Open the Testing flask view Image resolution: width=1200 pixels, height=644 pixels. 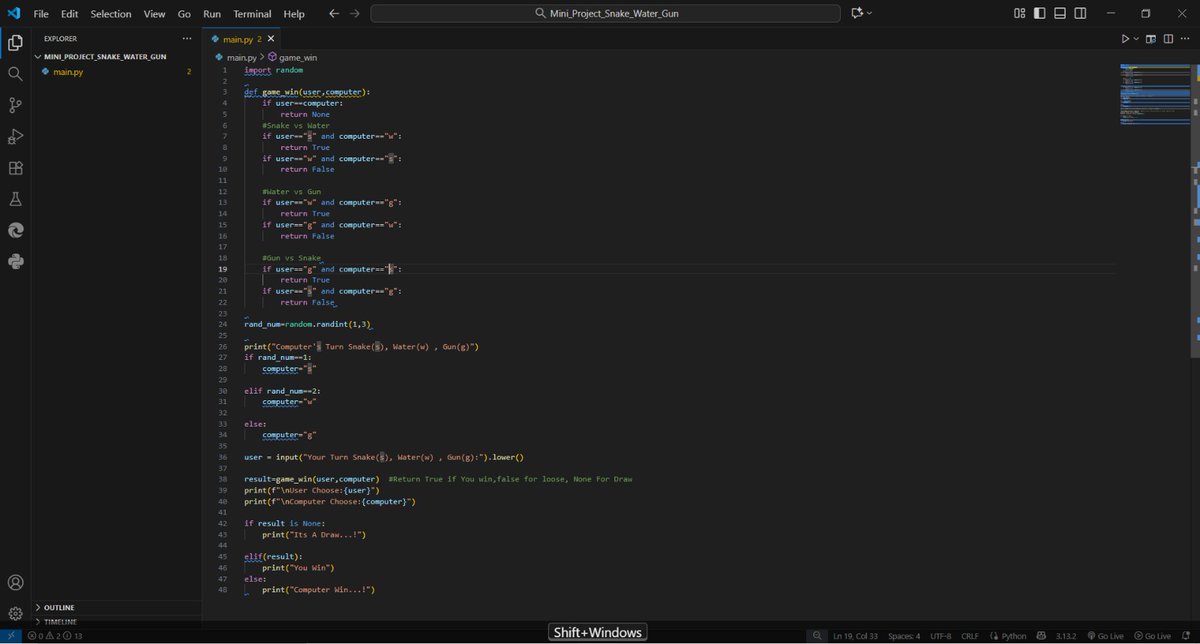click(x=15, y=199)
